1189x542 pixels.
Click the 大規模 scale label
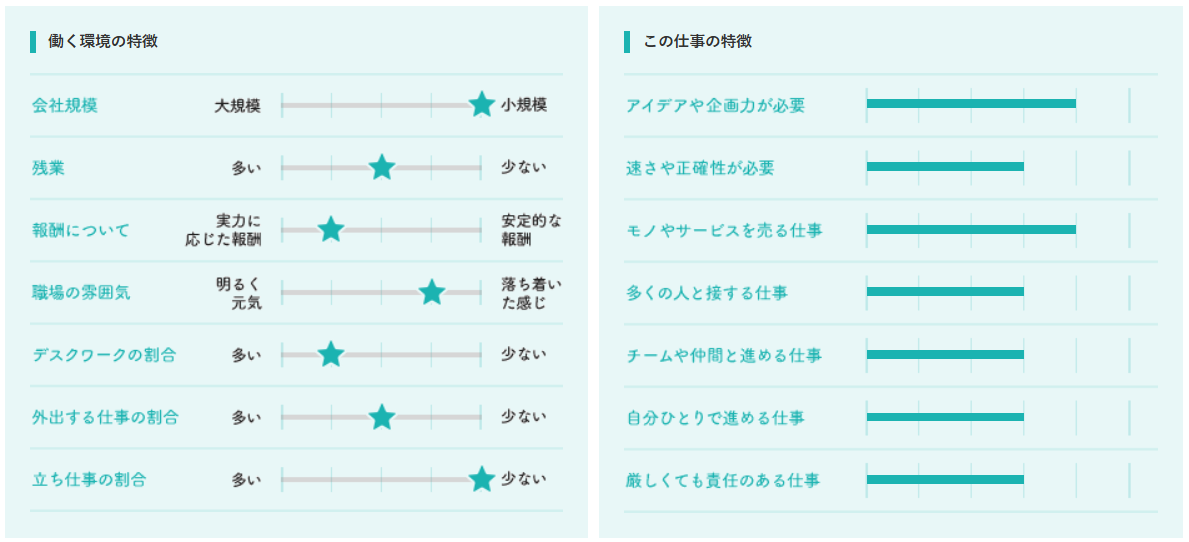click(x=237, y=105)
